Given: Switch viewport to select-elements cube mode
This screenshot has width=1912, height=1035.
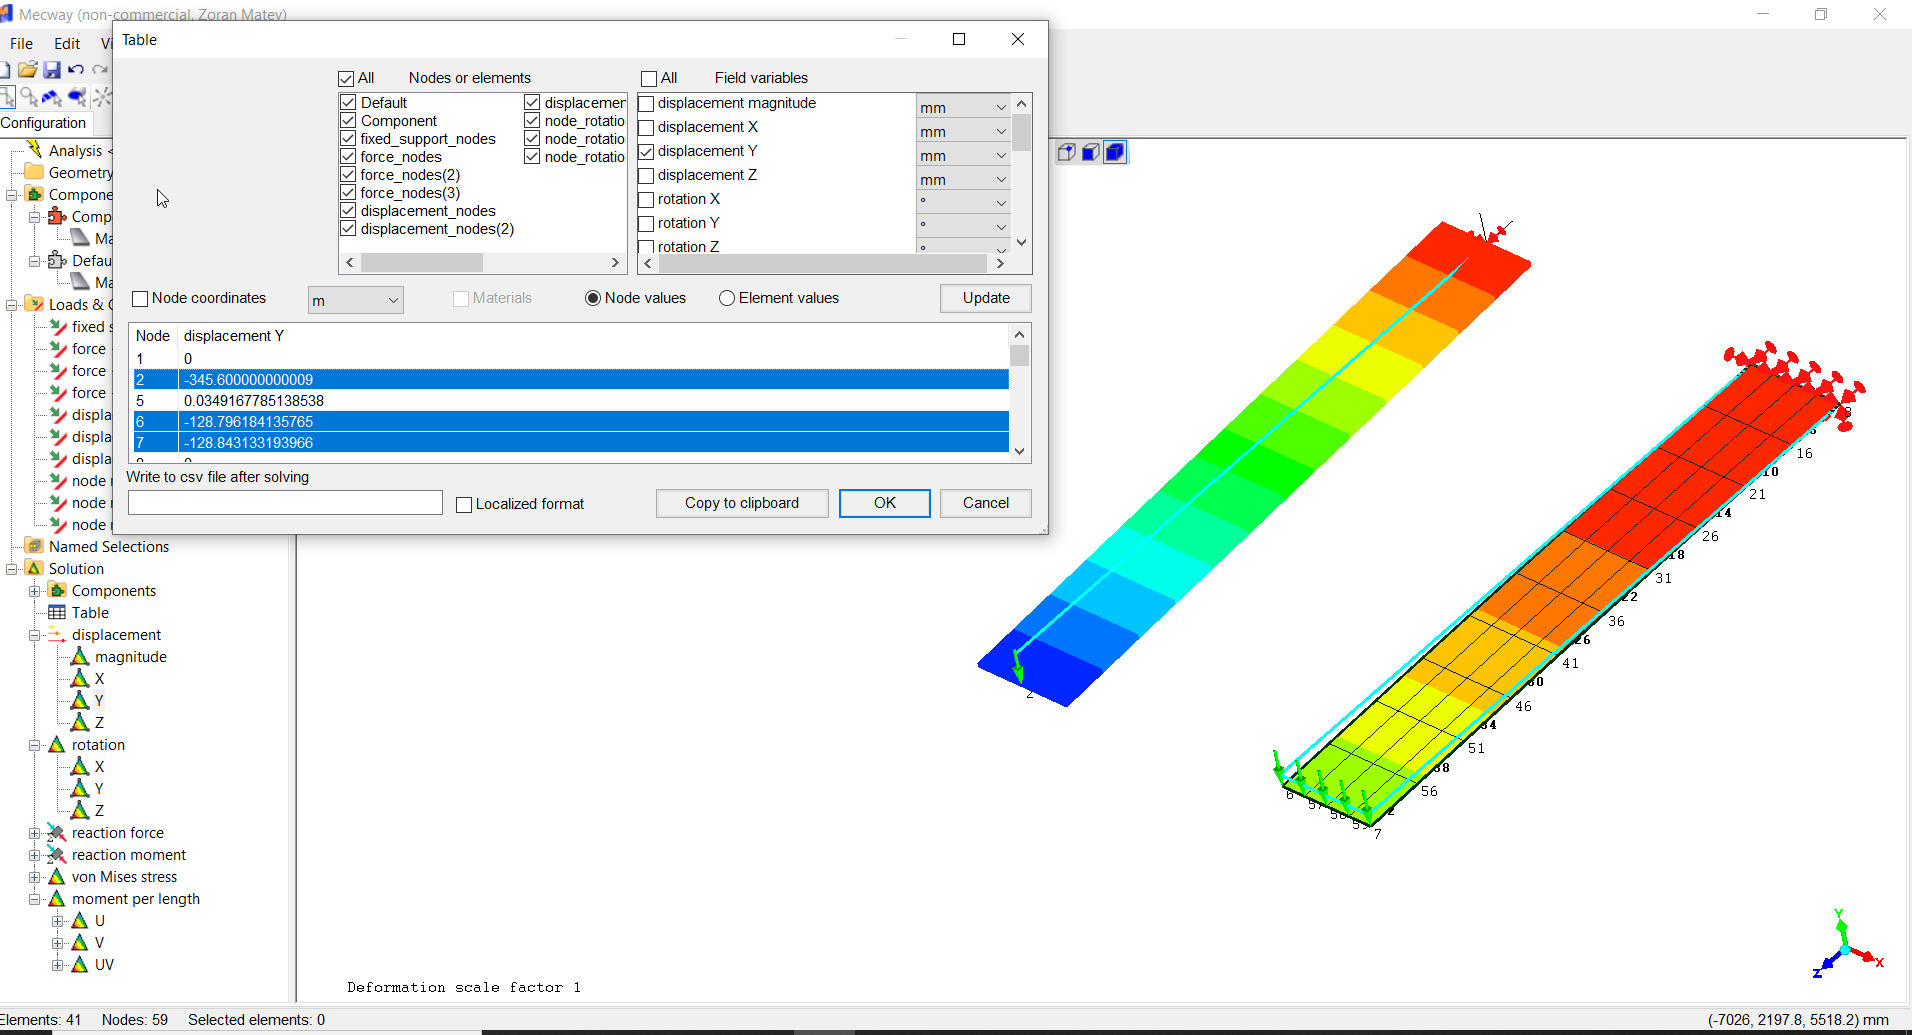Looking at the screenshot, I should pos(1115,152).
